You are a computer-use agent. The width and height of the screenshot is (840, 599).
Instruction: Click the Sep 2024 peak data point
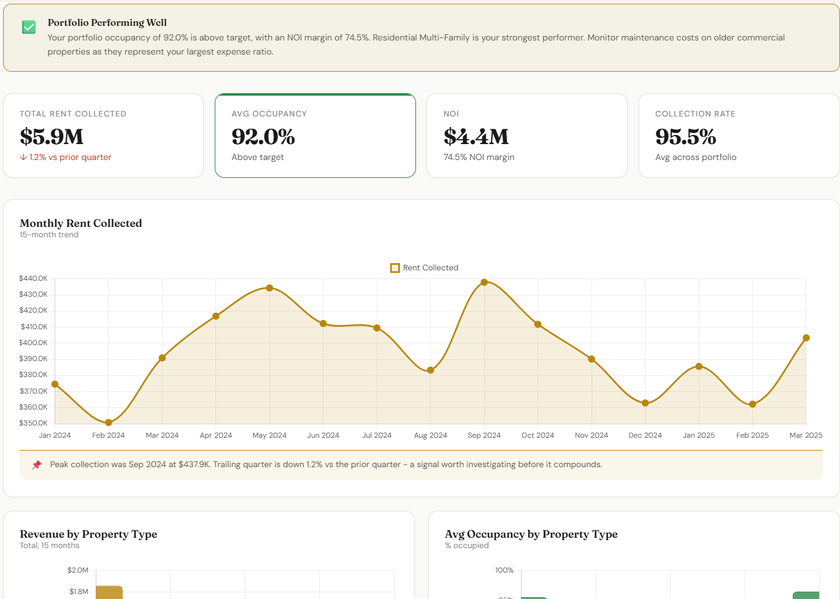(484, 282)
